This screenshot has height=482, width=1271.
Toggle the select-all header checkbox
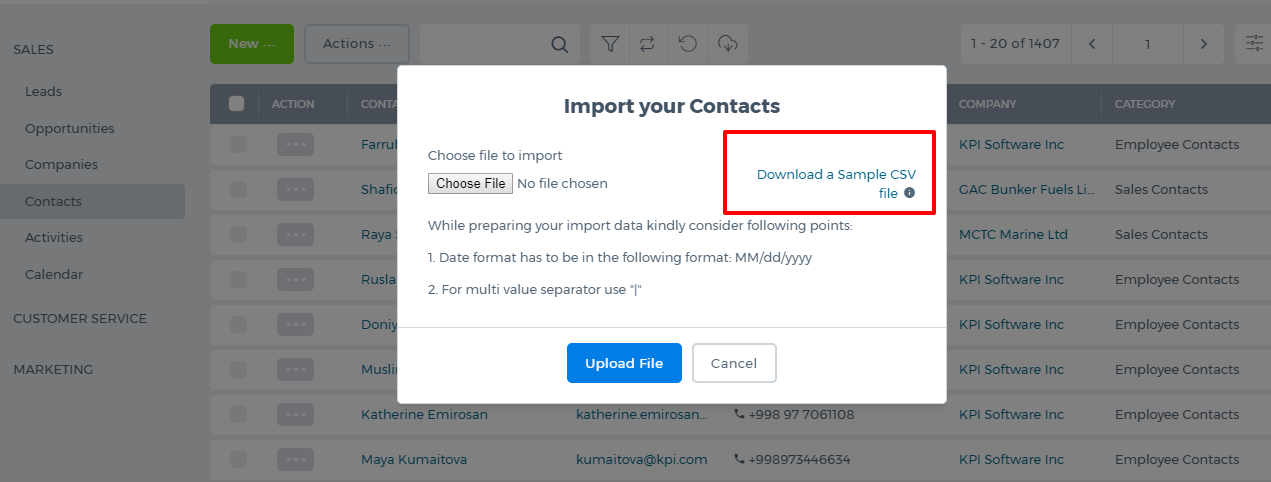click(x=237, y=103)
